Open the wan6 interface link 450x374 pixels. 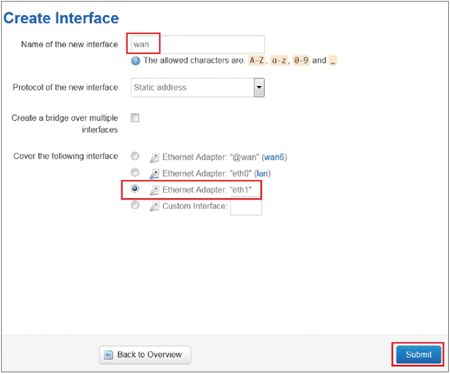(x=274, y=157)
